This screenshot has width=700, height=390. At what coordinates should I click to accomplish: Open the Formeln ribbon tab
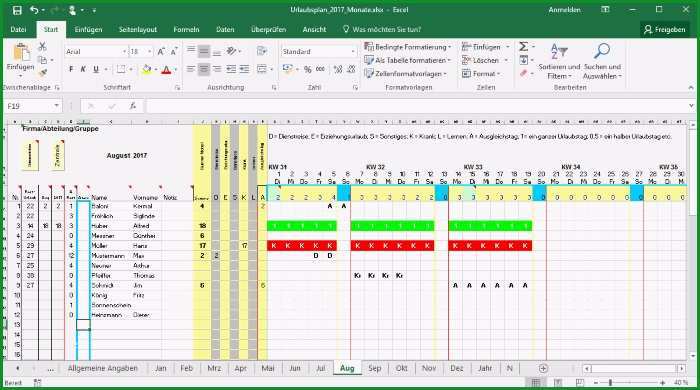[x=186, y=29]
